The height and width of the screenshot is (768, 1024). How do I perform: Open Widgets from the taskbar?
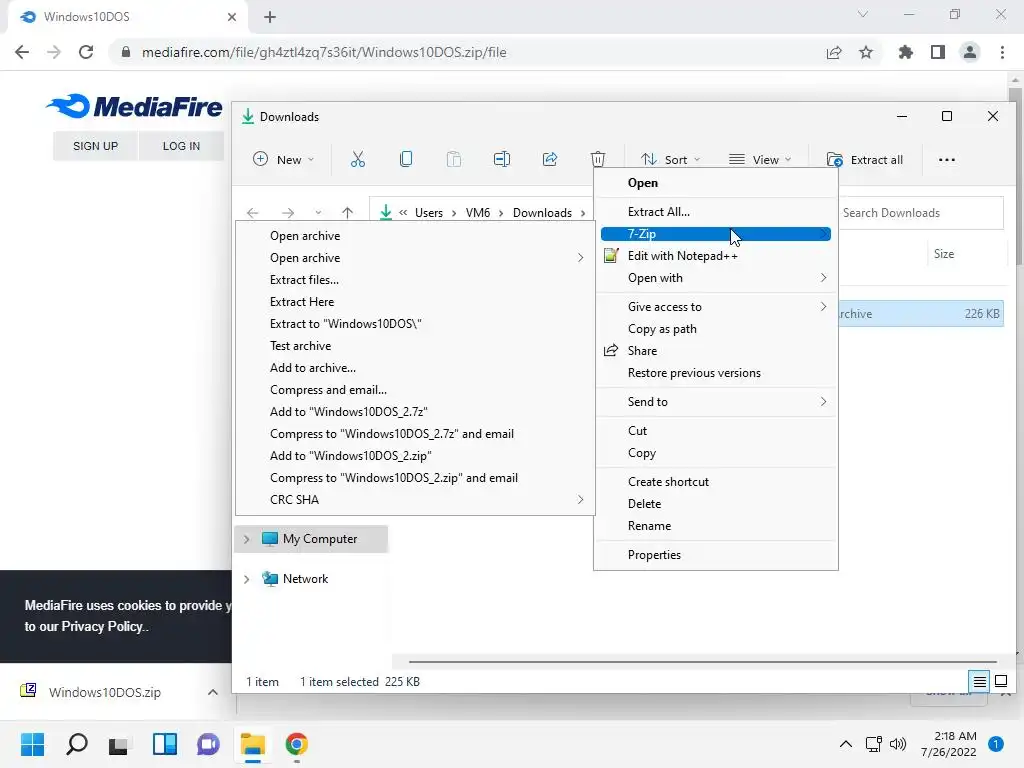pyautogui.click(x=165, y=744)
